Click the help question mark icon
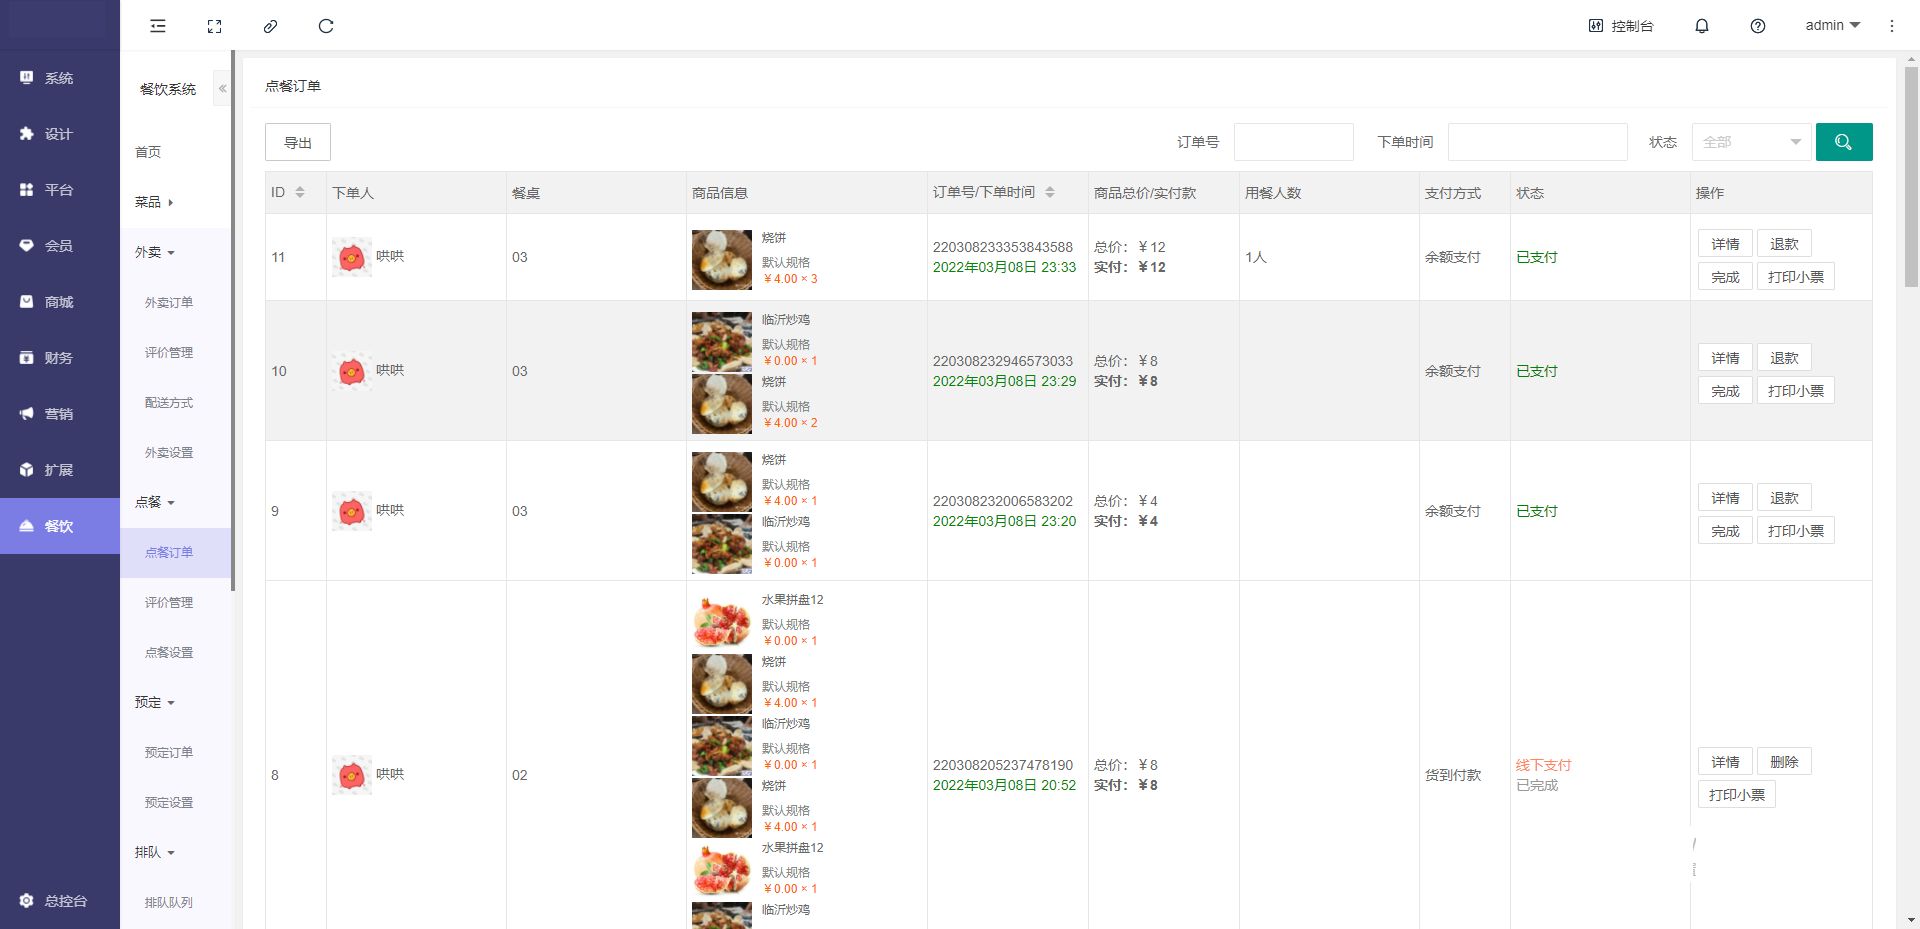This screenshot has height=929, width=1920. pos(1757,26)
